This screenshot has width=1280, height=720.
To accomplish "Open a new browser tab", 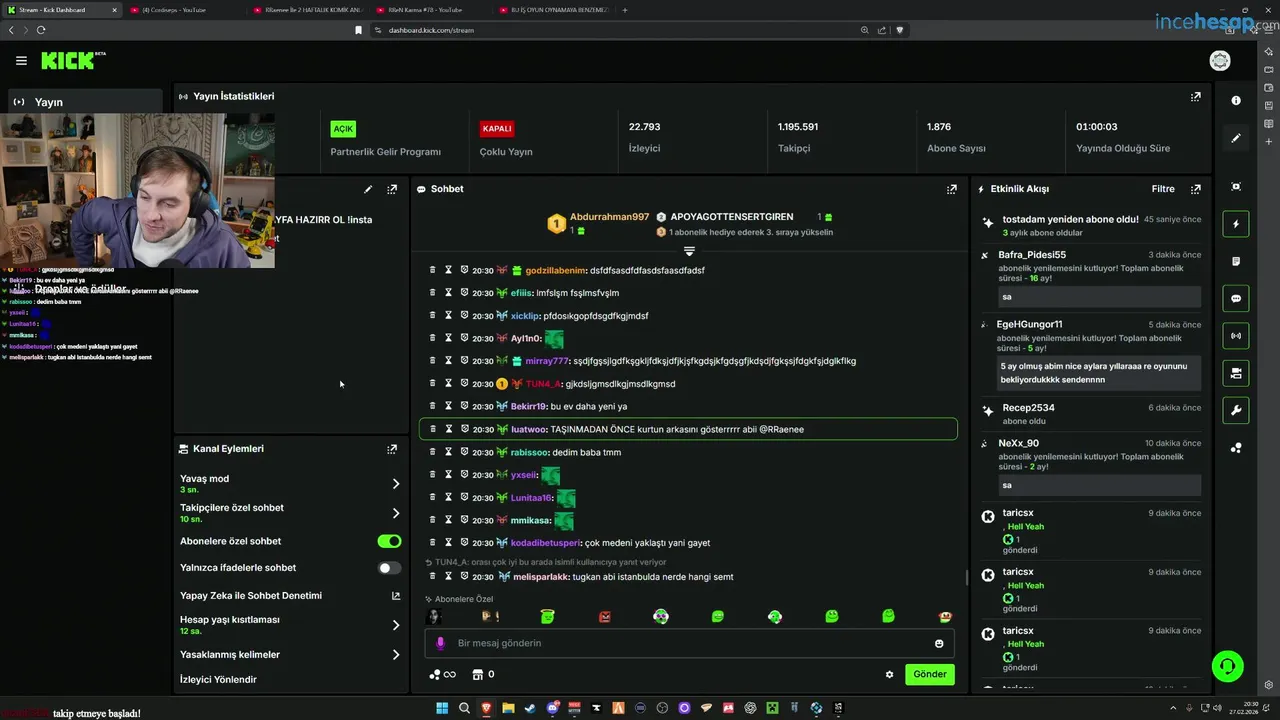I will point(625,10).
